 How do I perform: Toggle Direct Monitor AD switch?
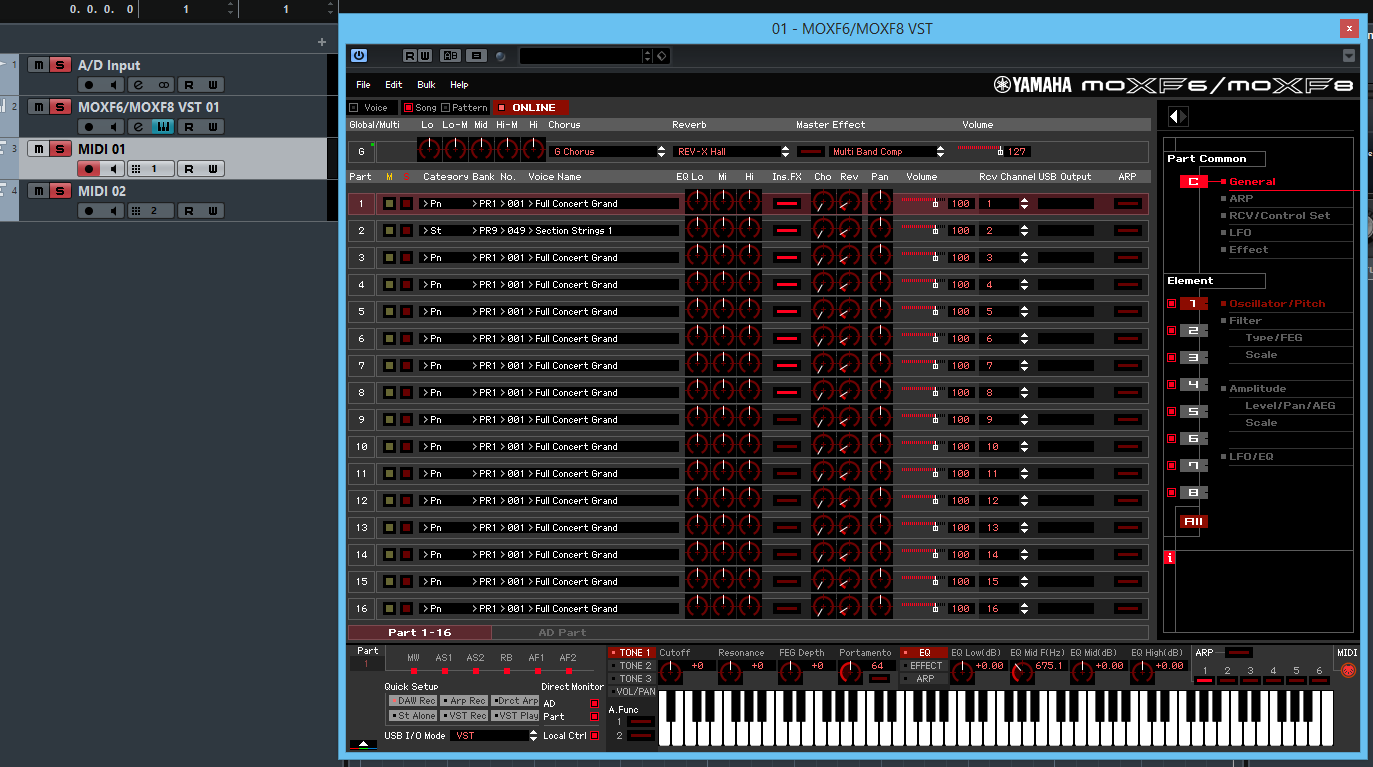point(594,703)
